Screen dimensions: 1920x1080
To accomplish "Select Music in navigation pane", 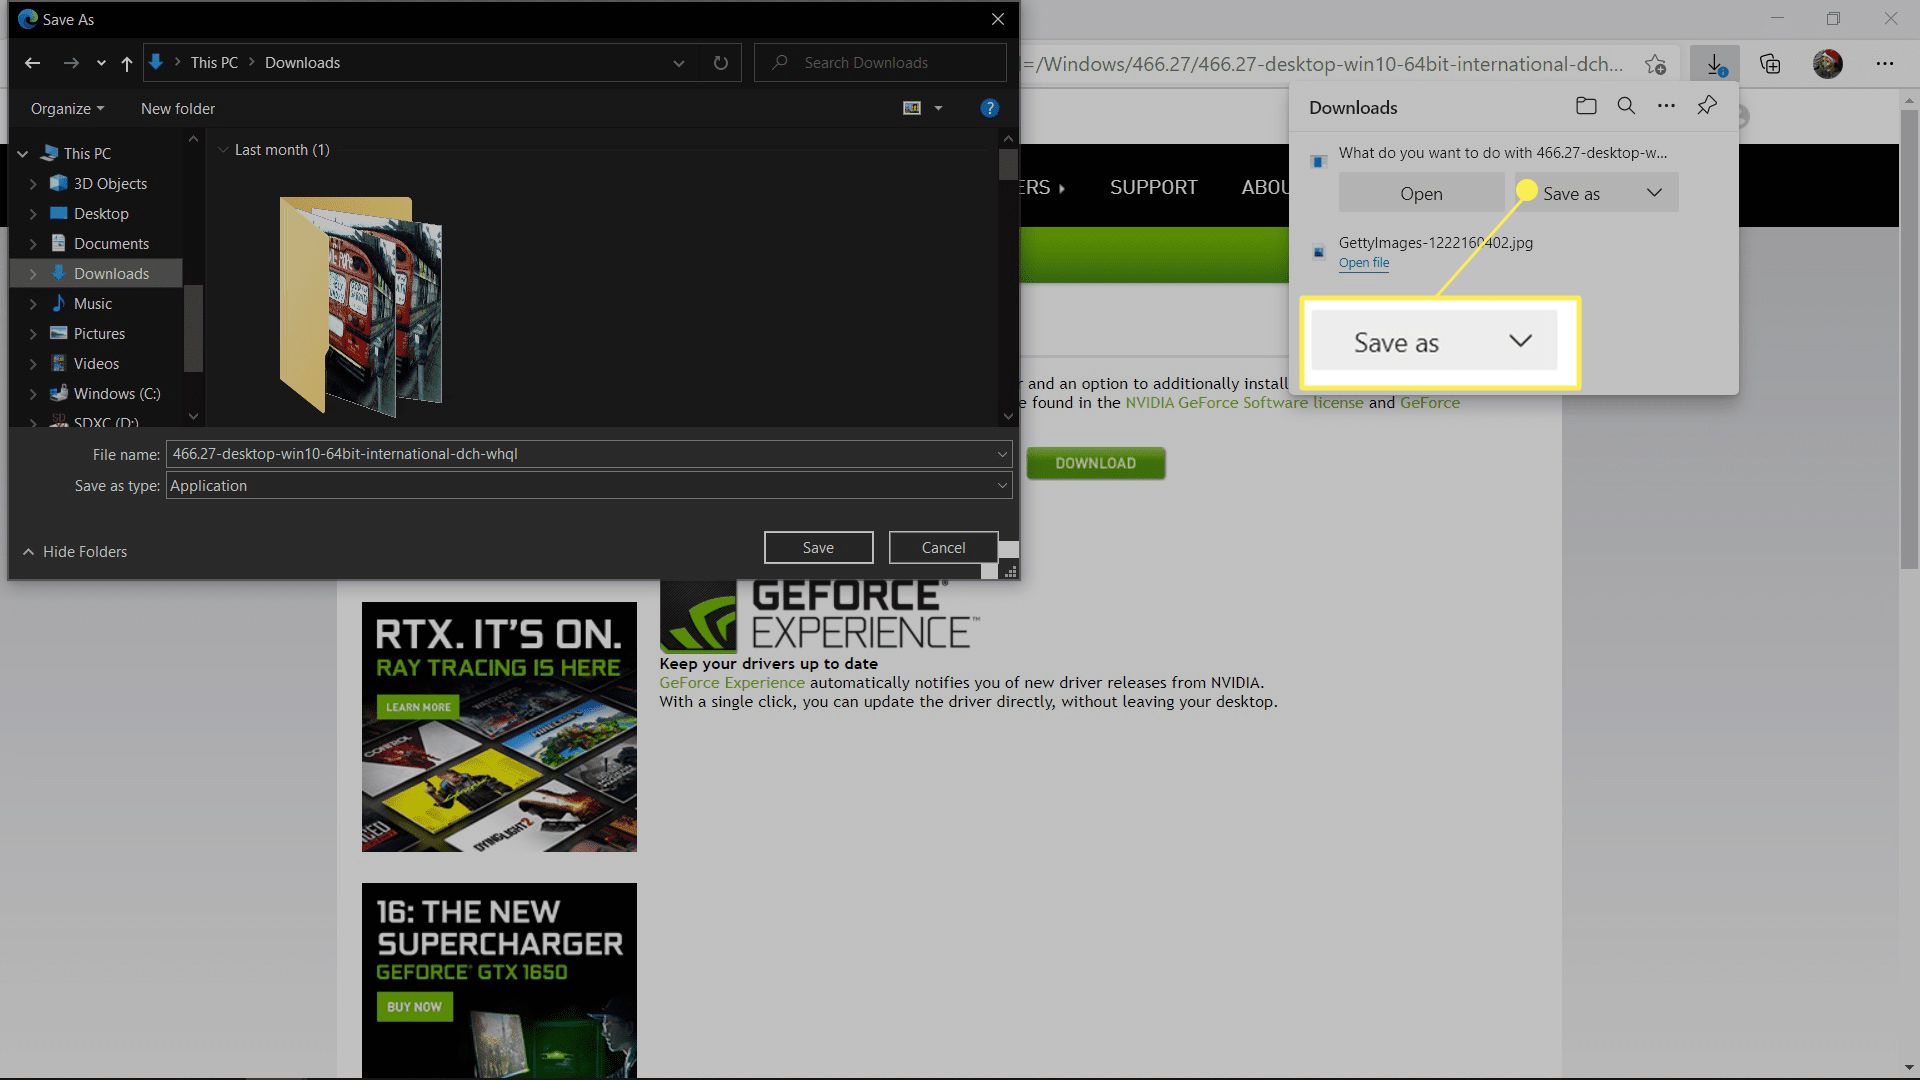I will pyautogui.click(x=93, y=304).
